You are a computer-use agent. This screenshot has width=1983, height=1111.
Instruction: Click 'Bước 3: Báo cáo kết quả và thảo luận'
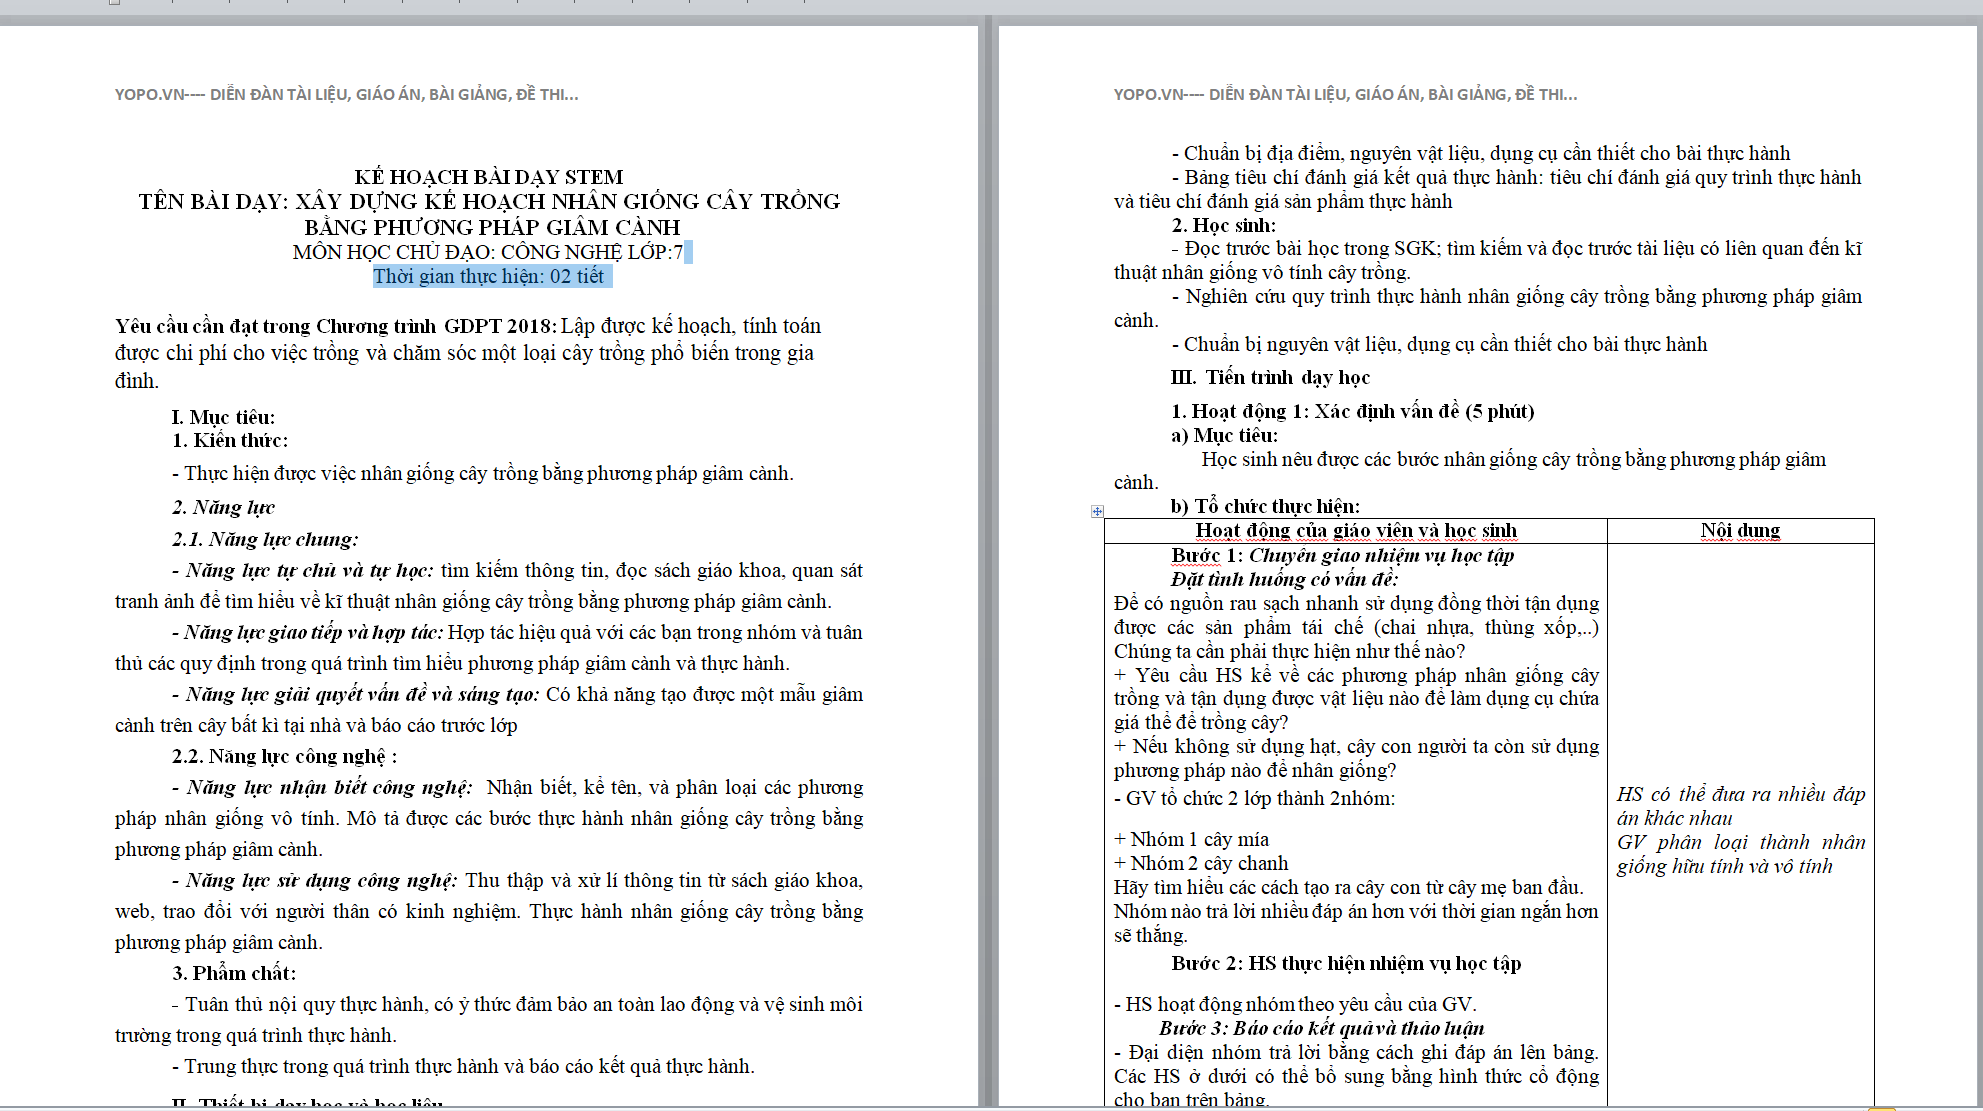pos(1321,1028)
